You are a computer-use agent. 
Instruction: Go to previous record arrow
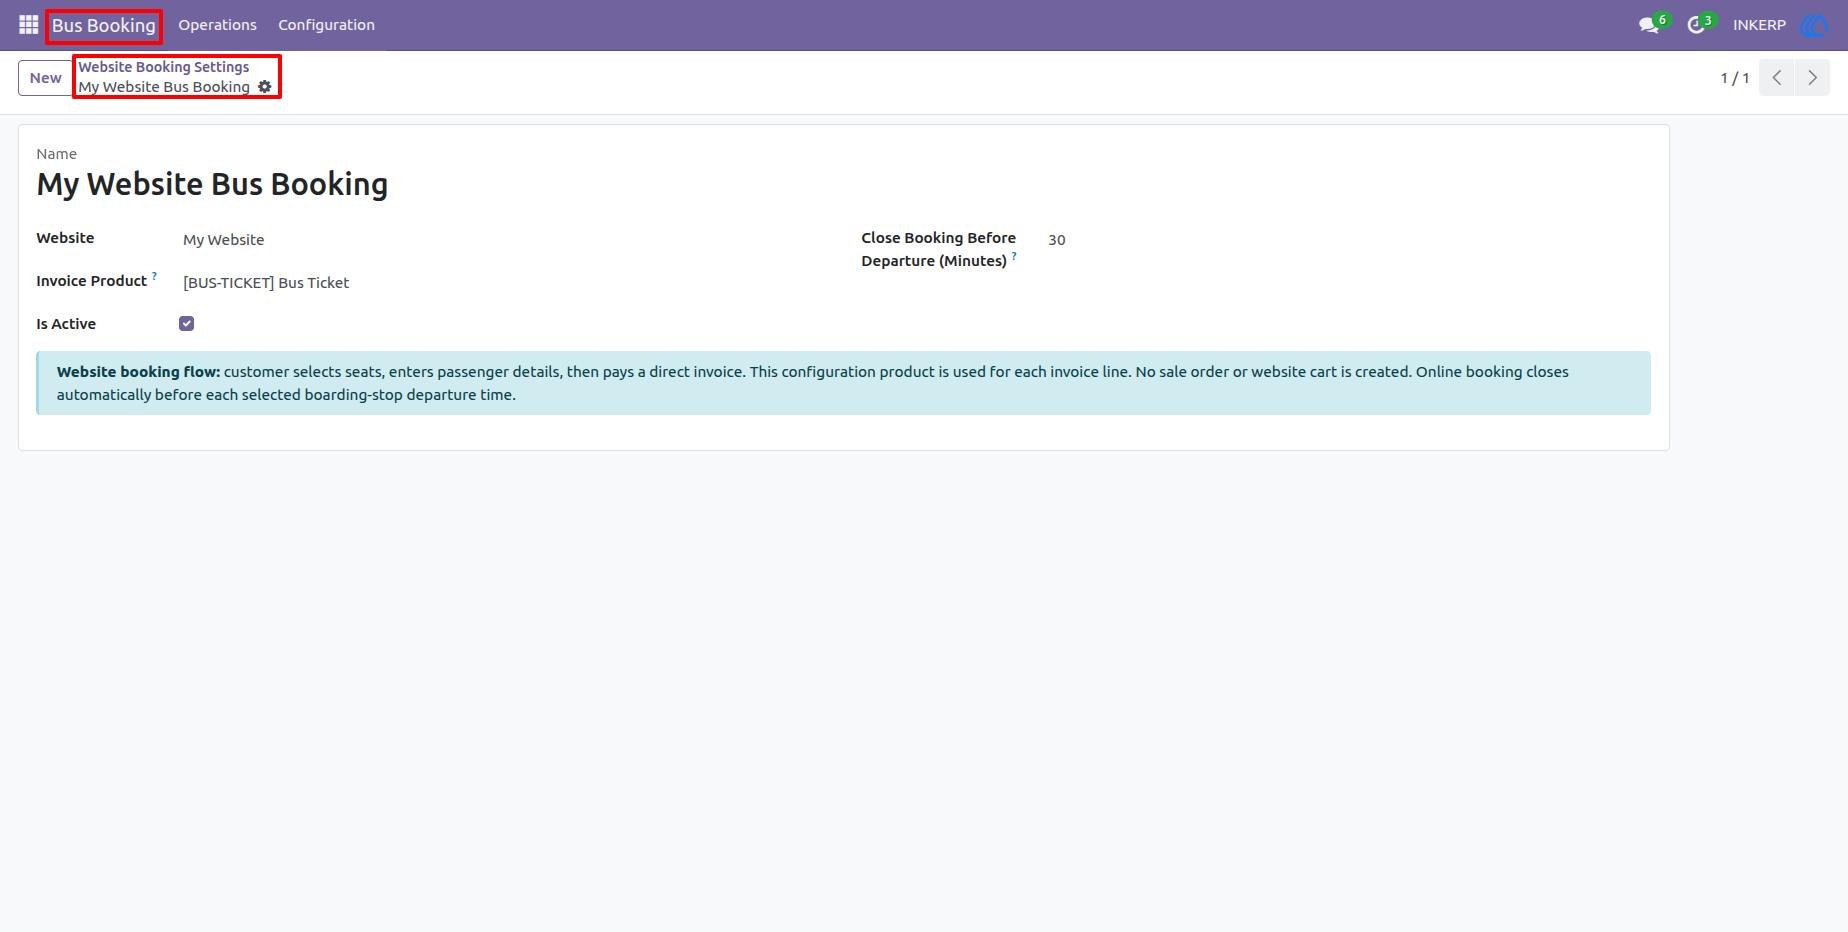point(1777,78)
